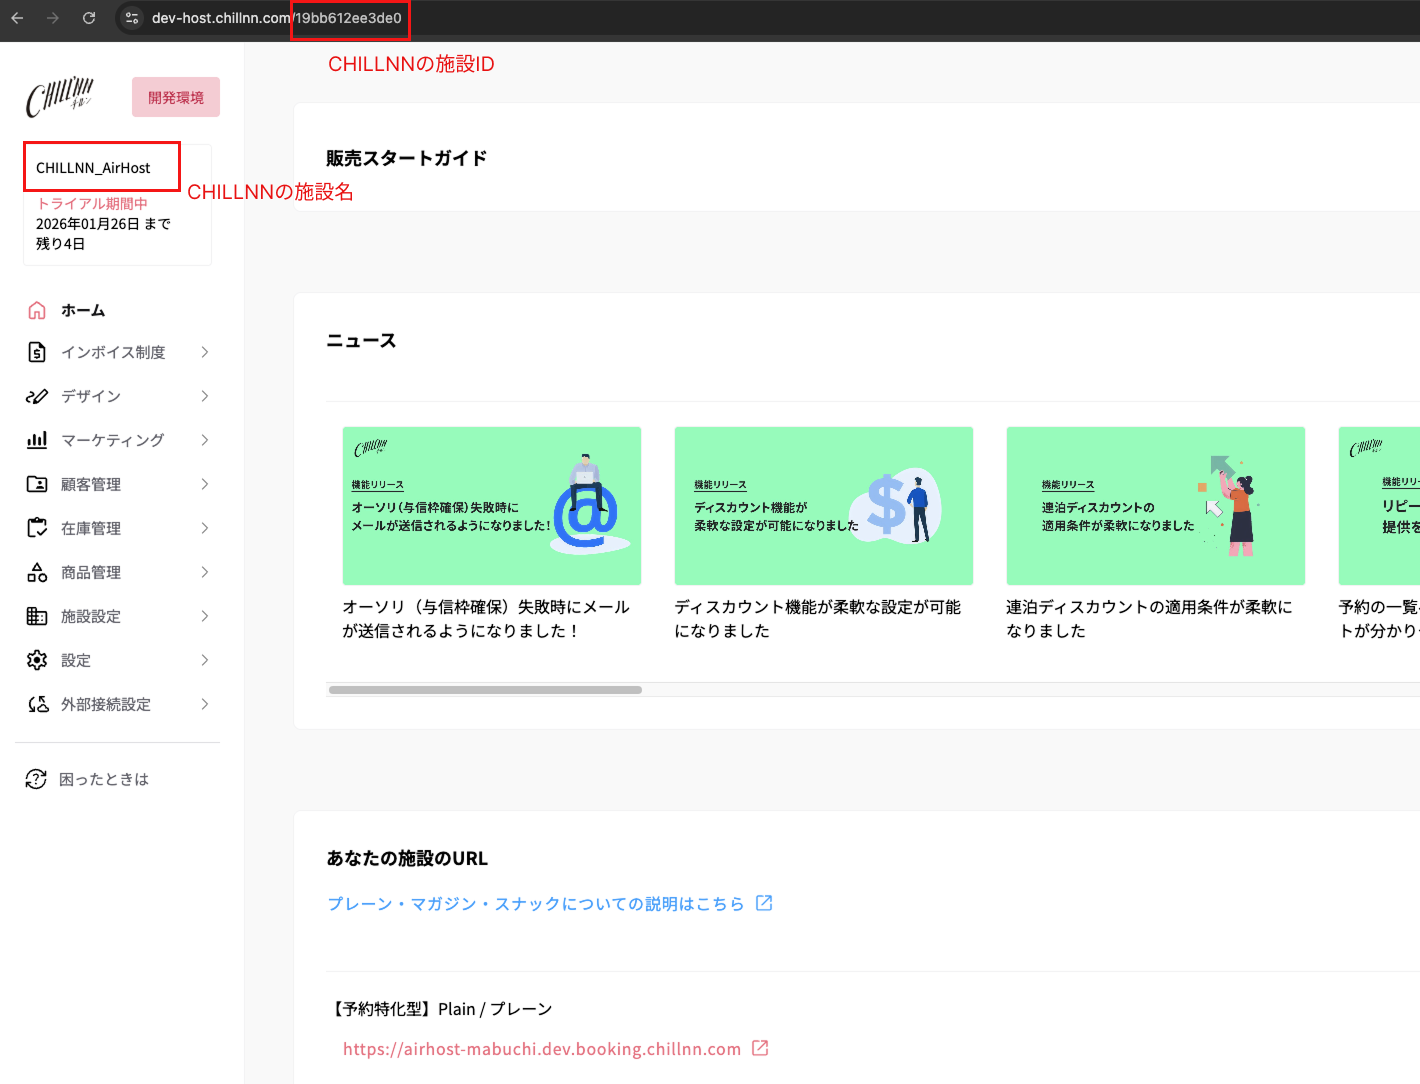Click the CHILLNN logo
The image size is (1420, 1084).
(x=60, y=97)
